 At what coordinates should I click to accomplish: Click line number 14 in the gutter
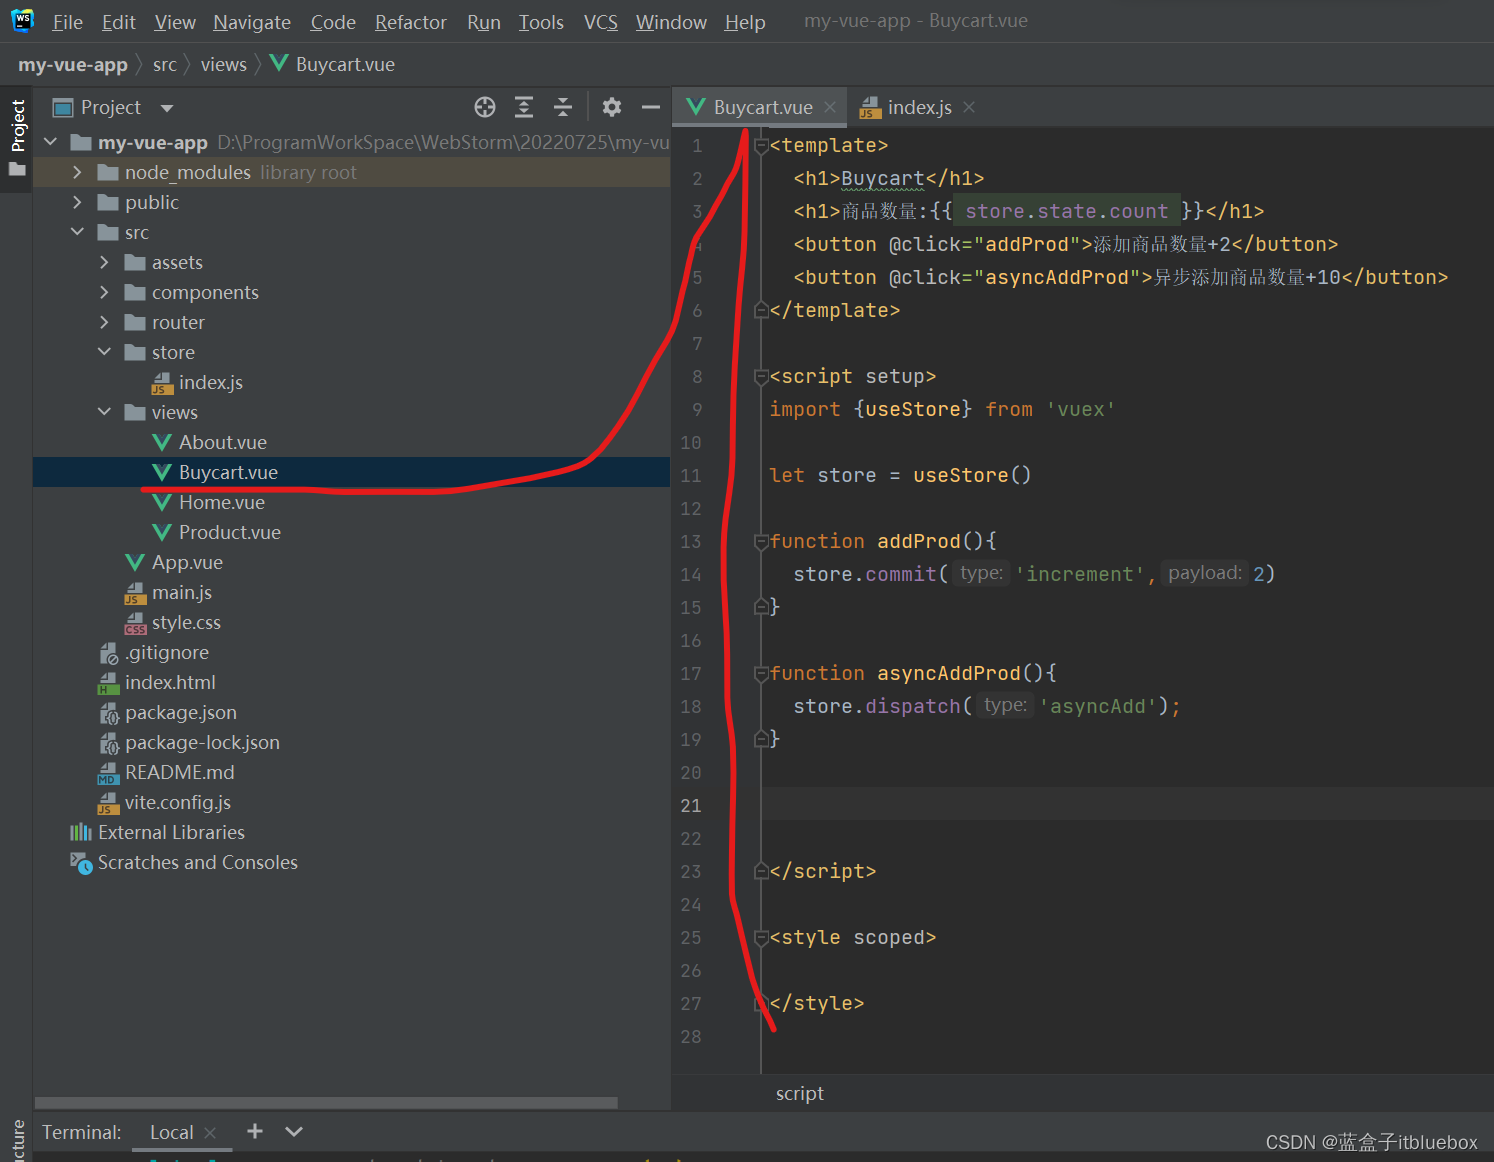click(691, 575)
